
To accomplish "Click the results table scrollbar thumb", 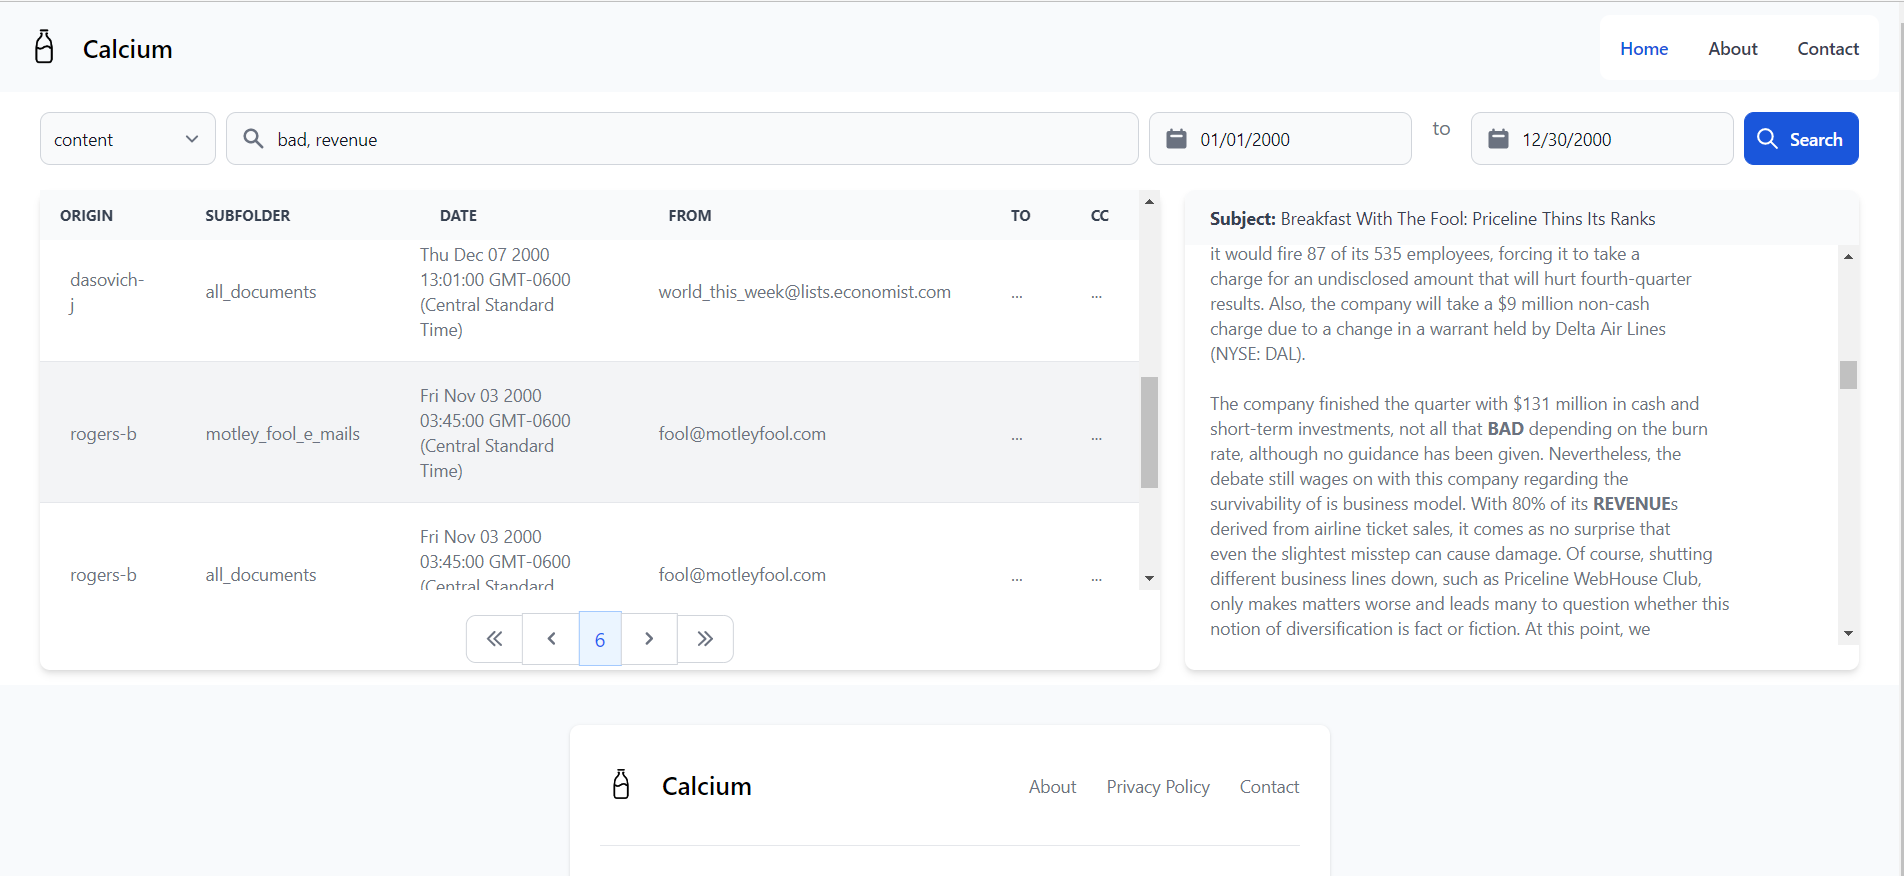I will pos(1149,432).
